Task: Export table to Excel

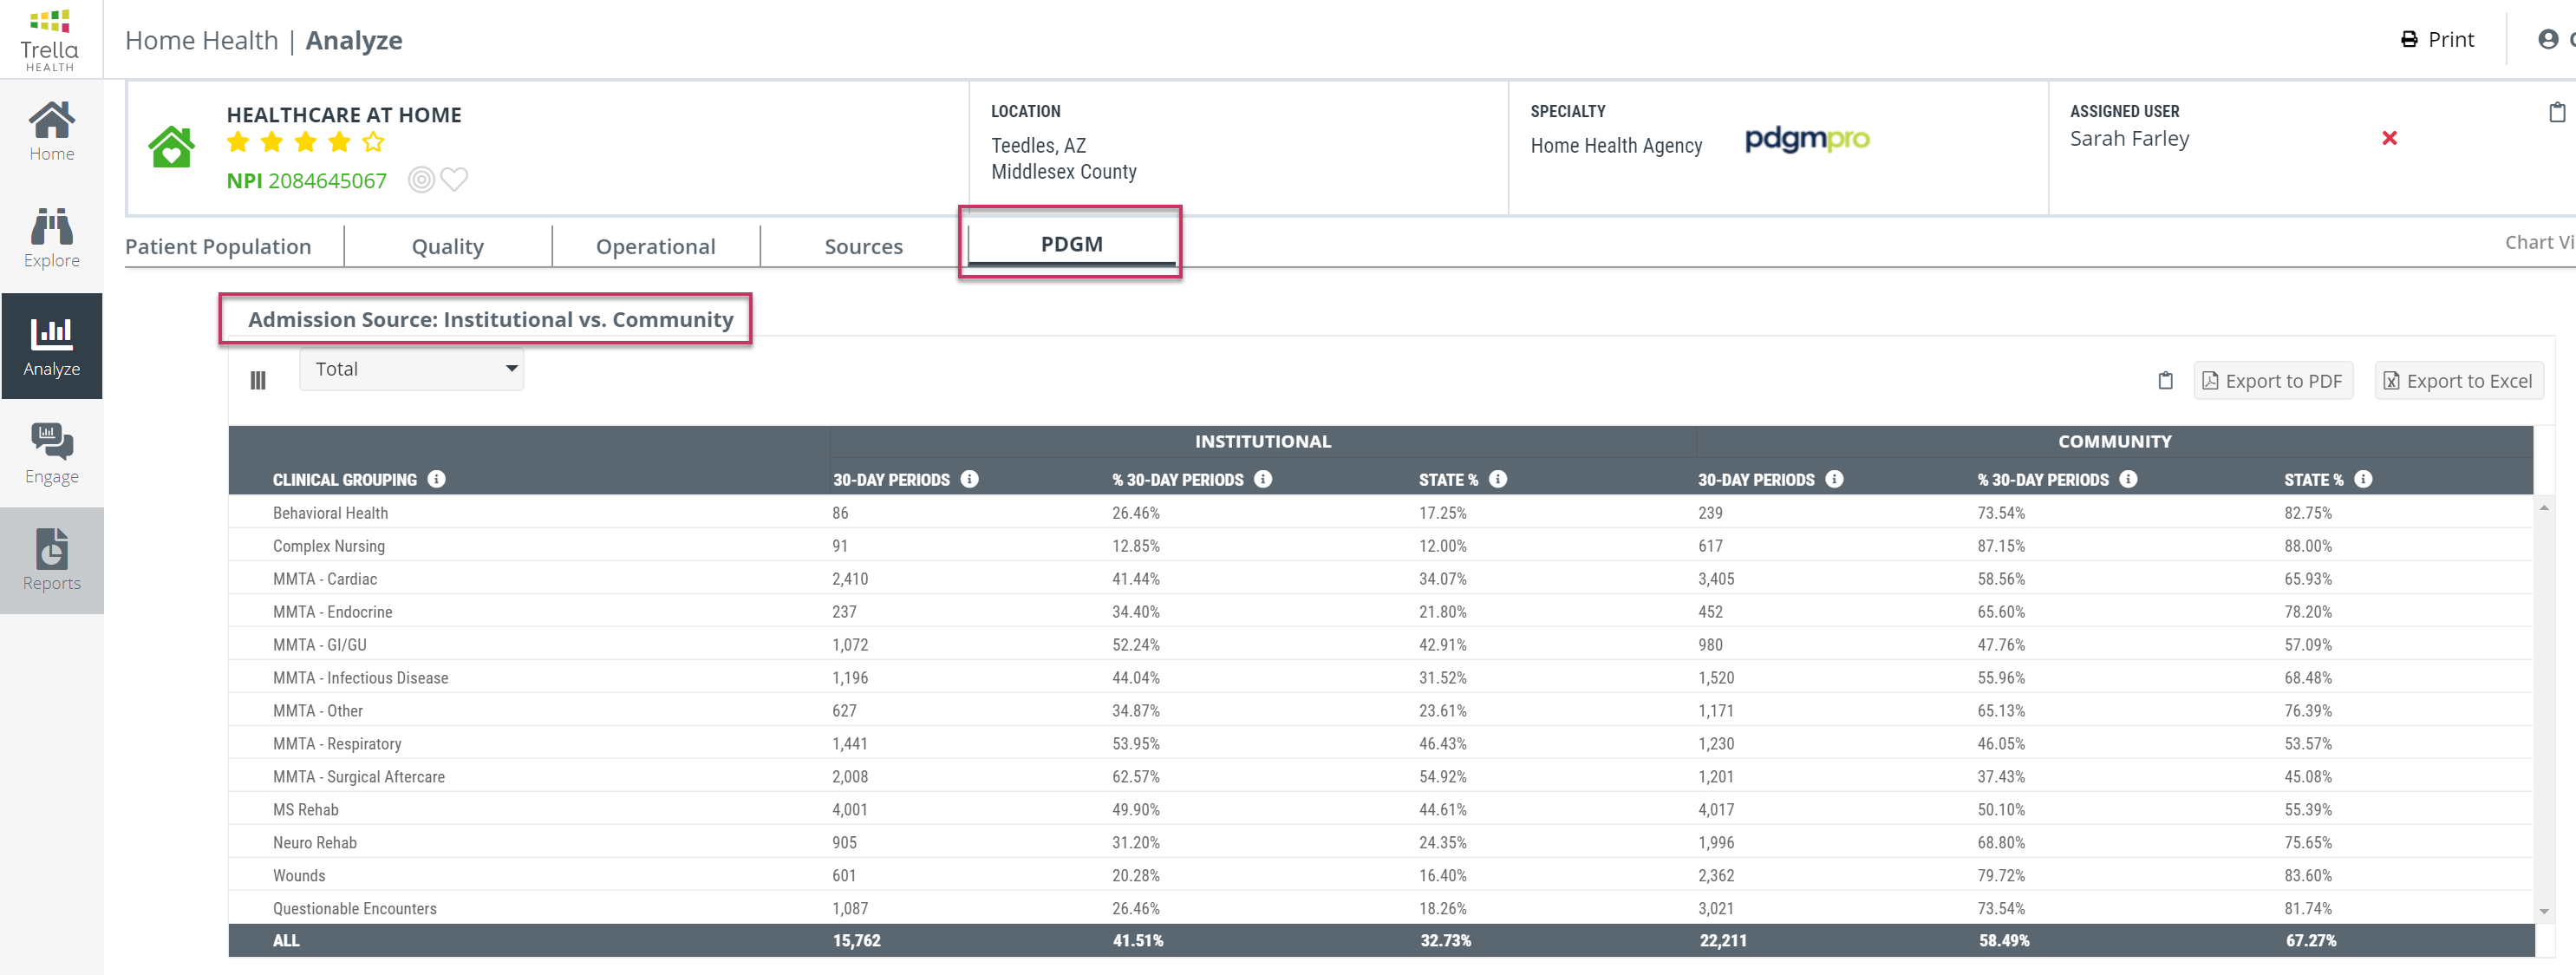Action: (x=2458, y=380)
